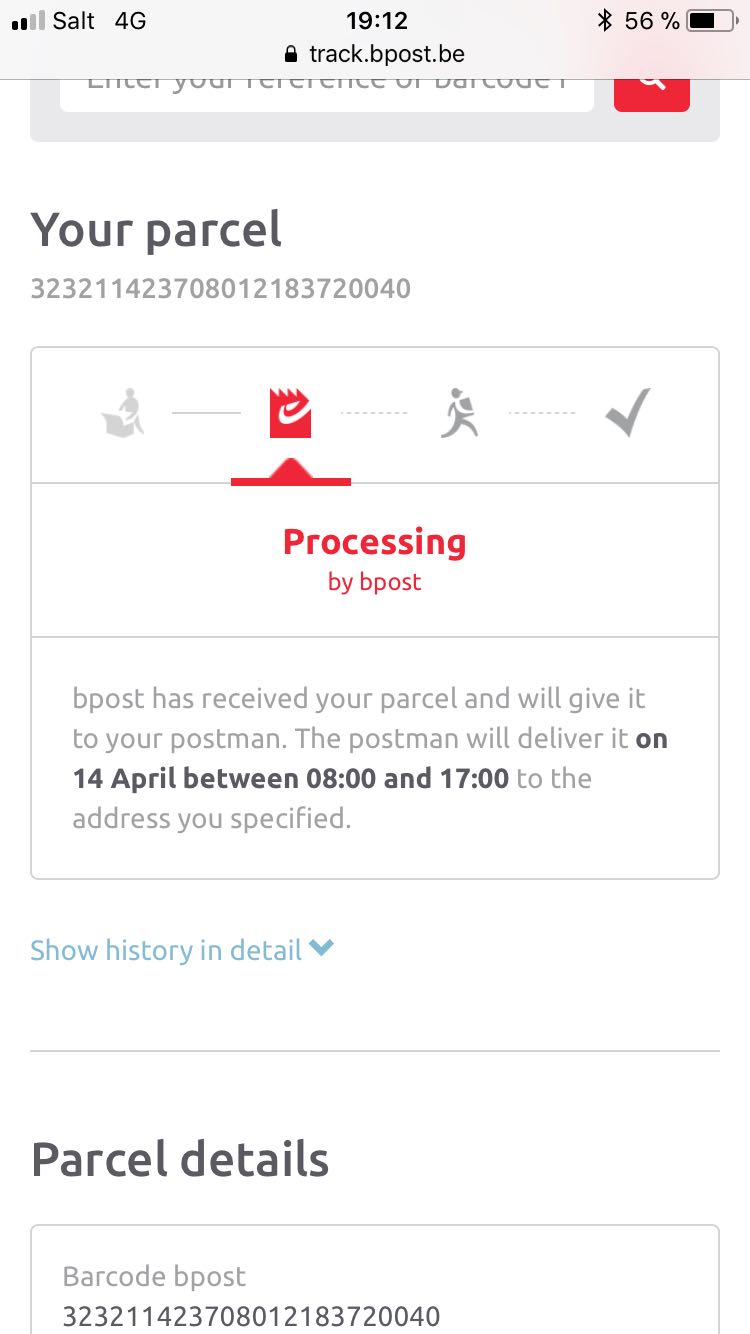
Task: Select the red bpost processing step icon
Action: click(x=290, y=412)
